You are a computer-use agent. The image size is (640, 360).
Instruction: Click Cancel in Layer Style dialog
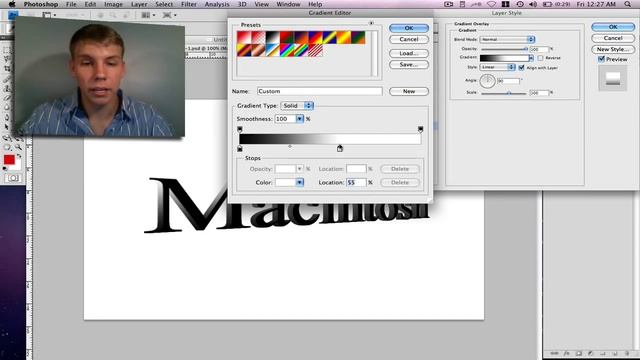pos(613,38)
